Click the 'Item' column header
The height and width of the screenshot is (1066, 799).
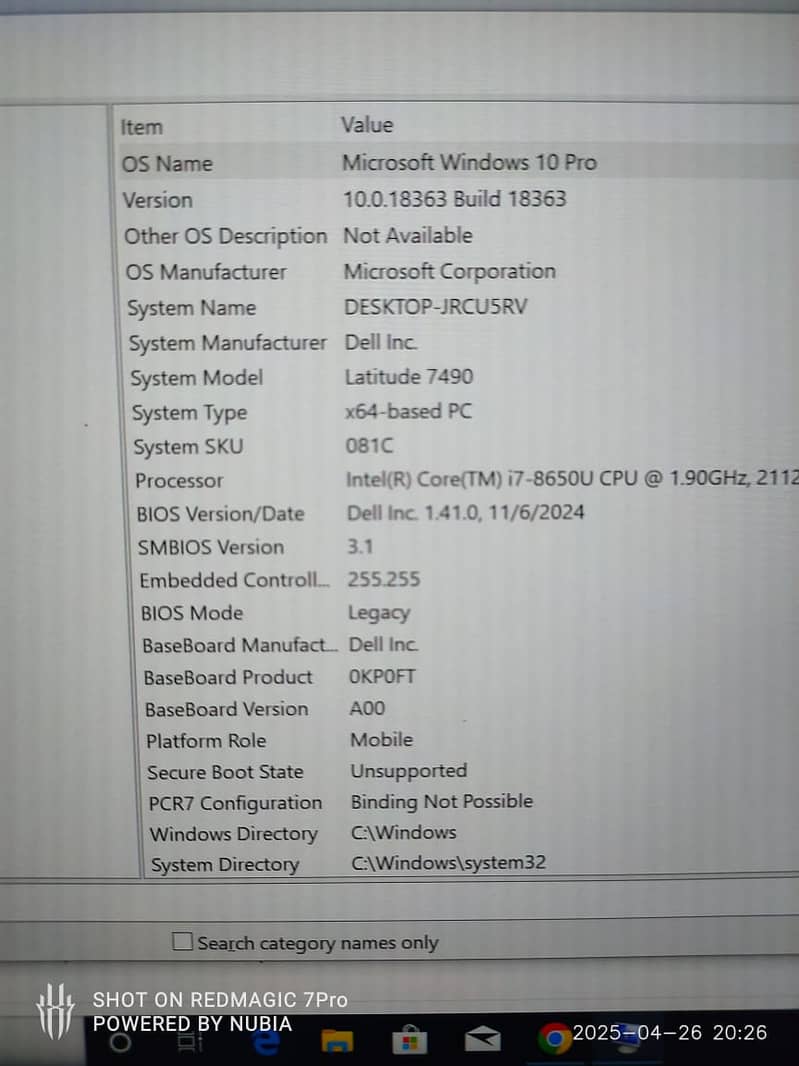(x=141, y=127)
